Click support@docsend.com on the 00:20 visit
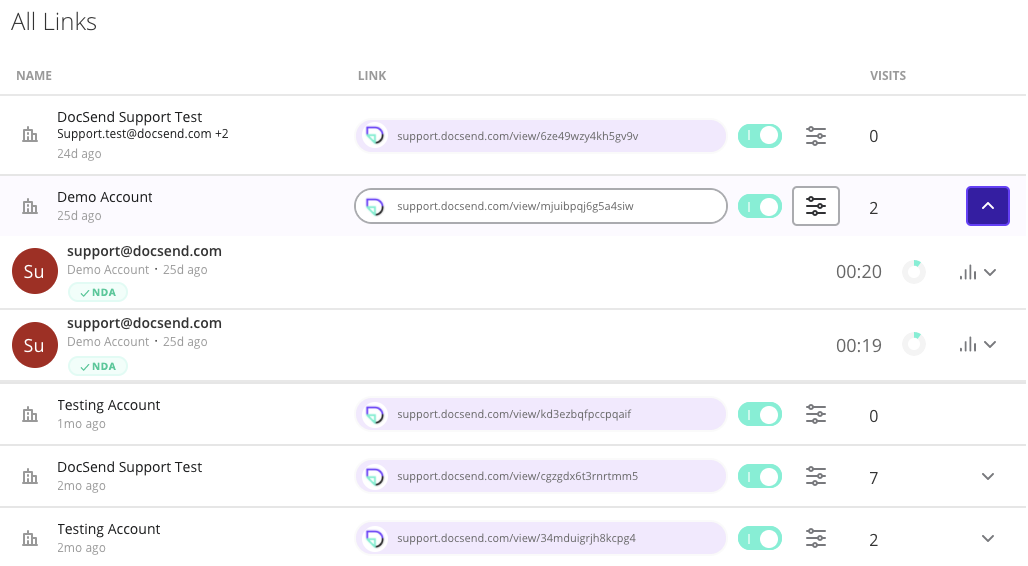This screenshot has height=566, width=1028. coord(144,251)
